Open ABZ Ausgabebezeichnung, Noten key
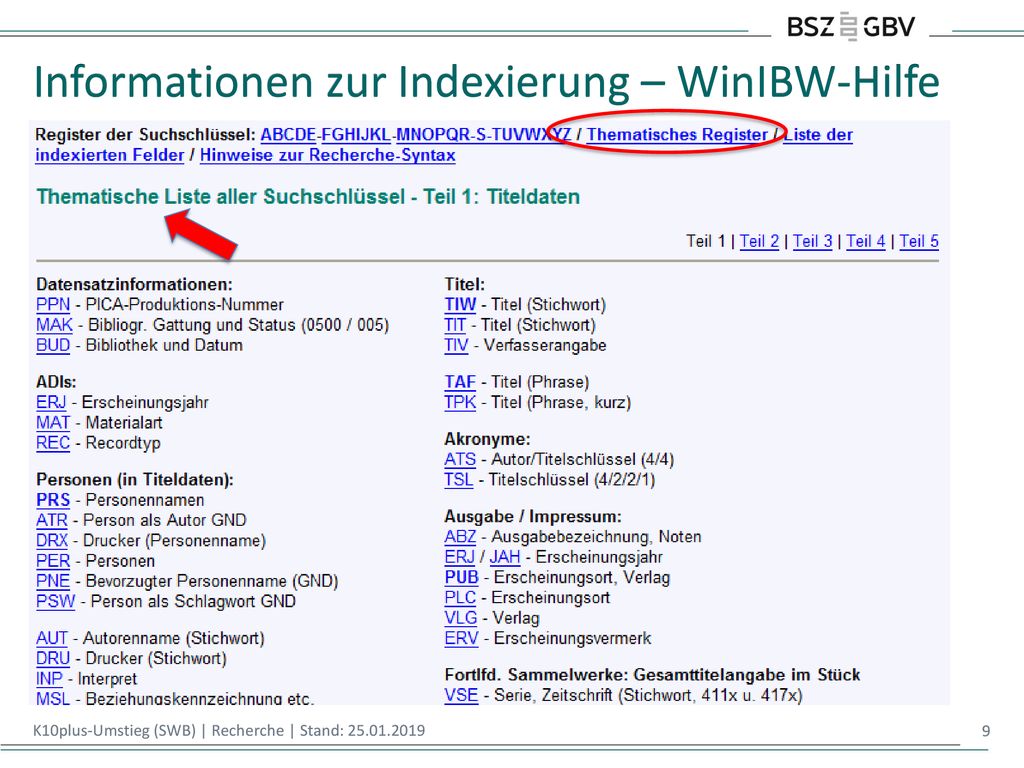Screen dimensions: 1024x768 point(460,537)
